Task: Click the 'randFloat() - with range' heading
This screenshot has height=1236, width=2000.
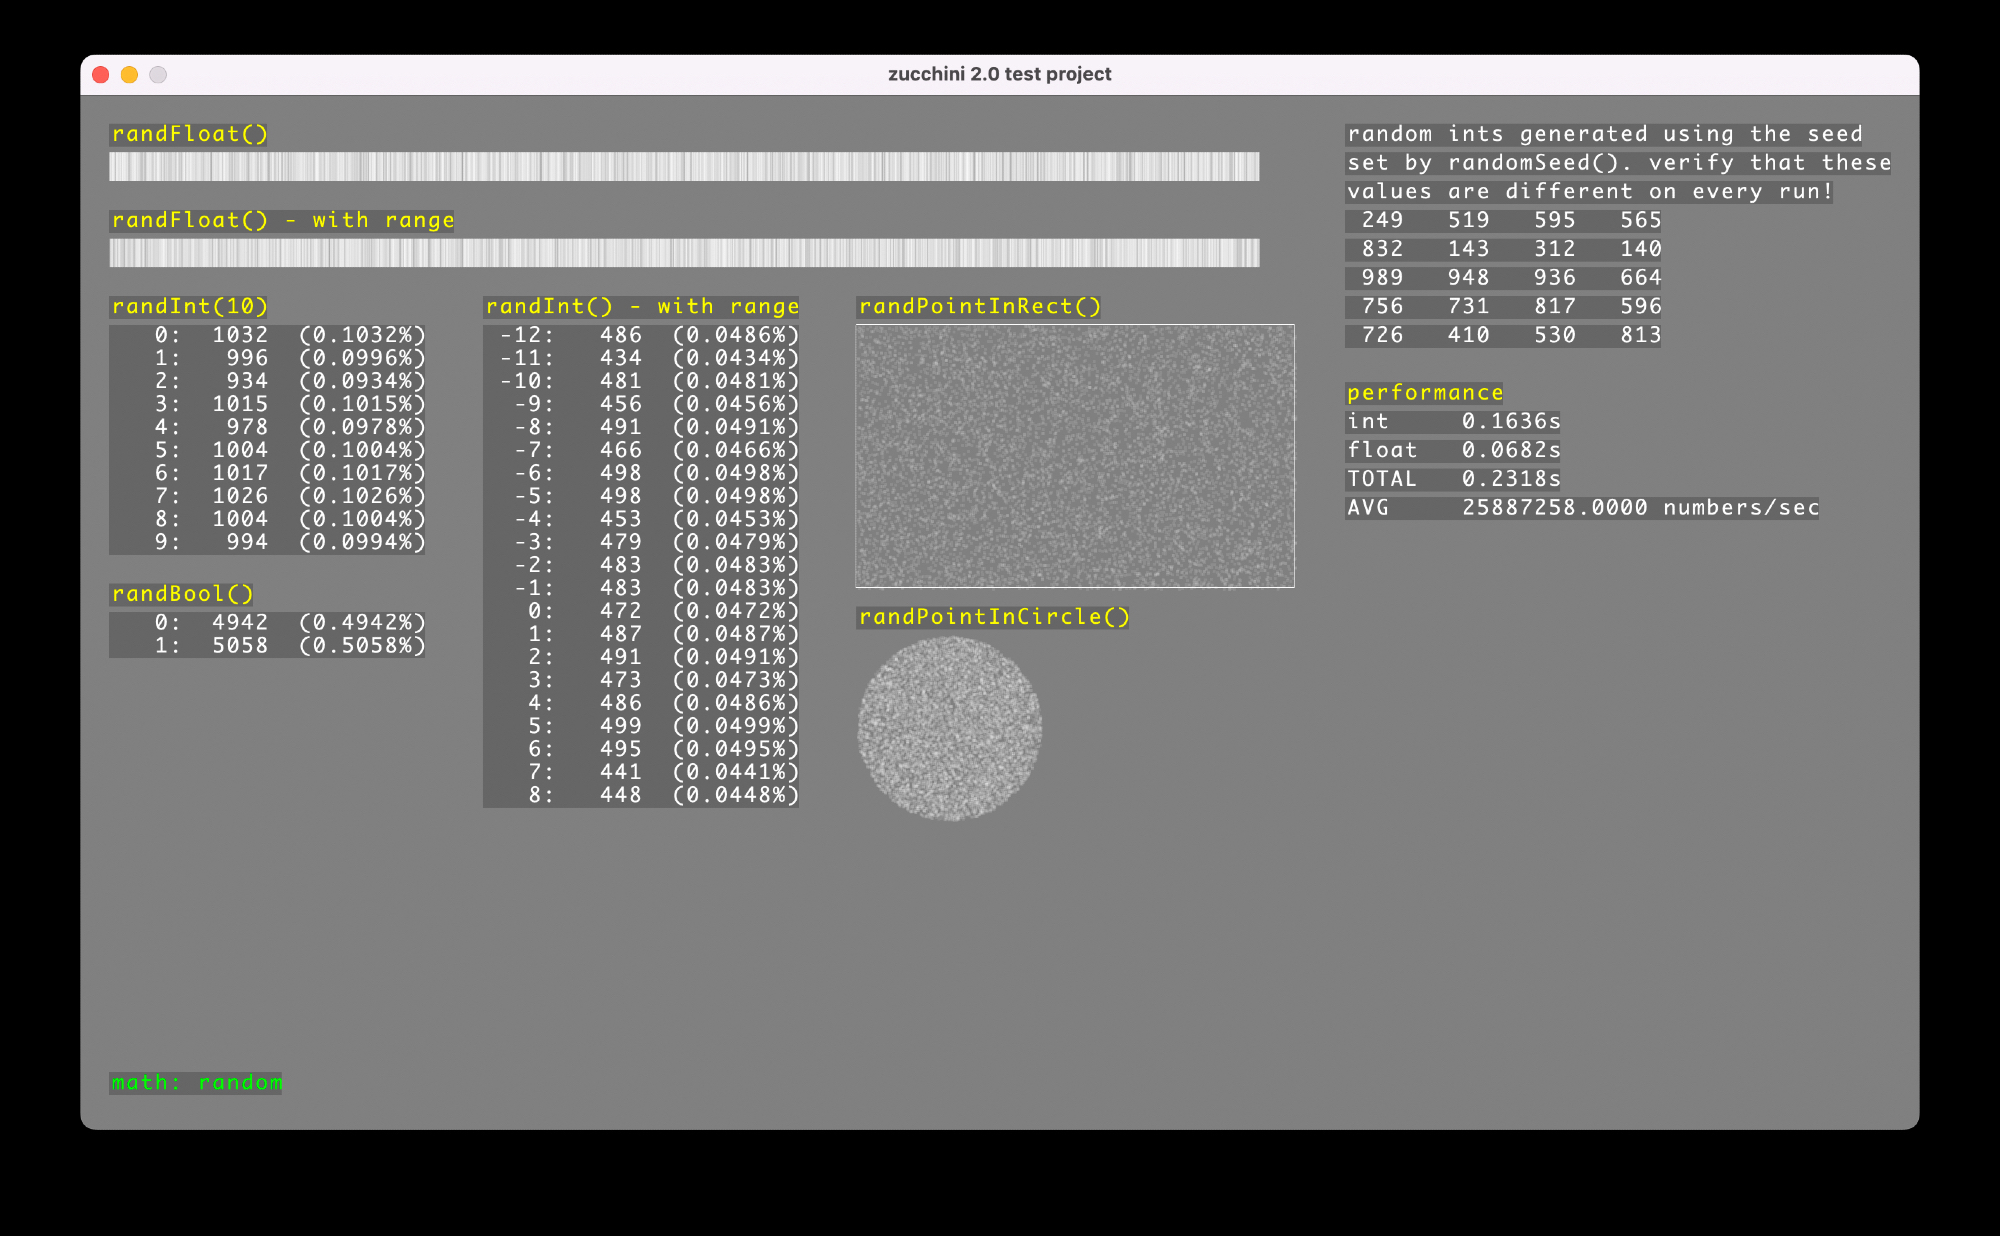Action: (x=282, y=220)
